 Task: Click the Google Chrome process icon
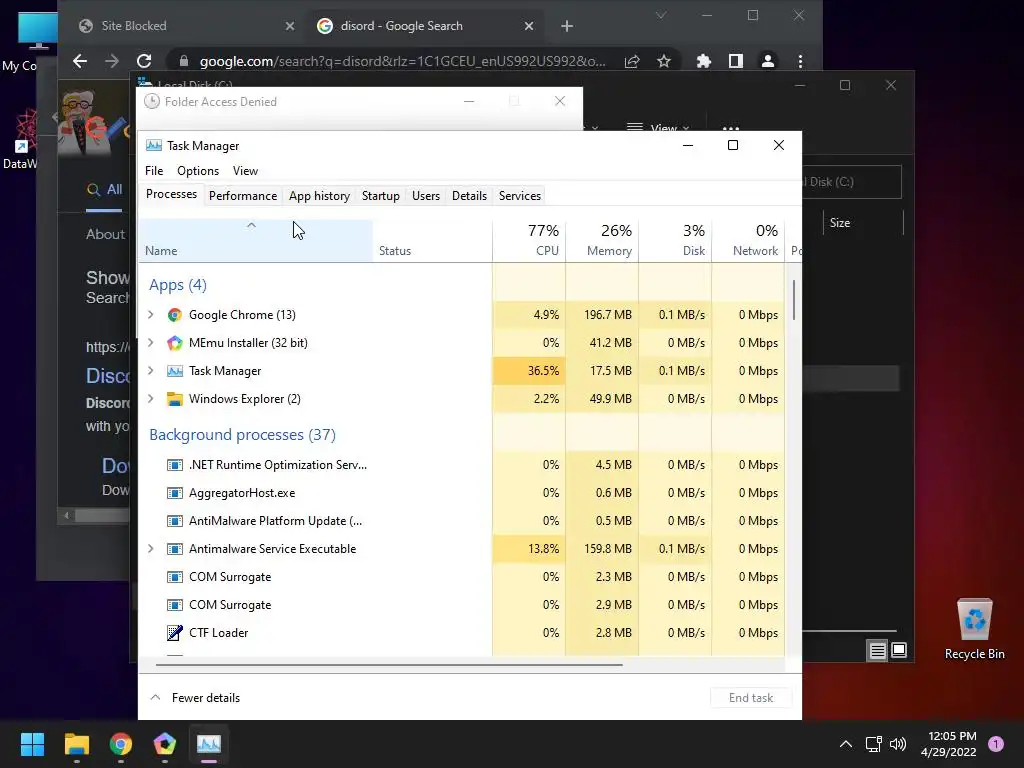[x=174, y=315]
